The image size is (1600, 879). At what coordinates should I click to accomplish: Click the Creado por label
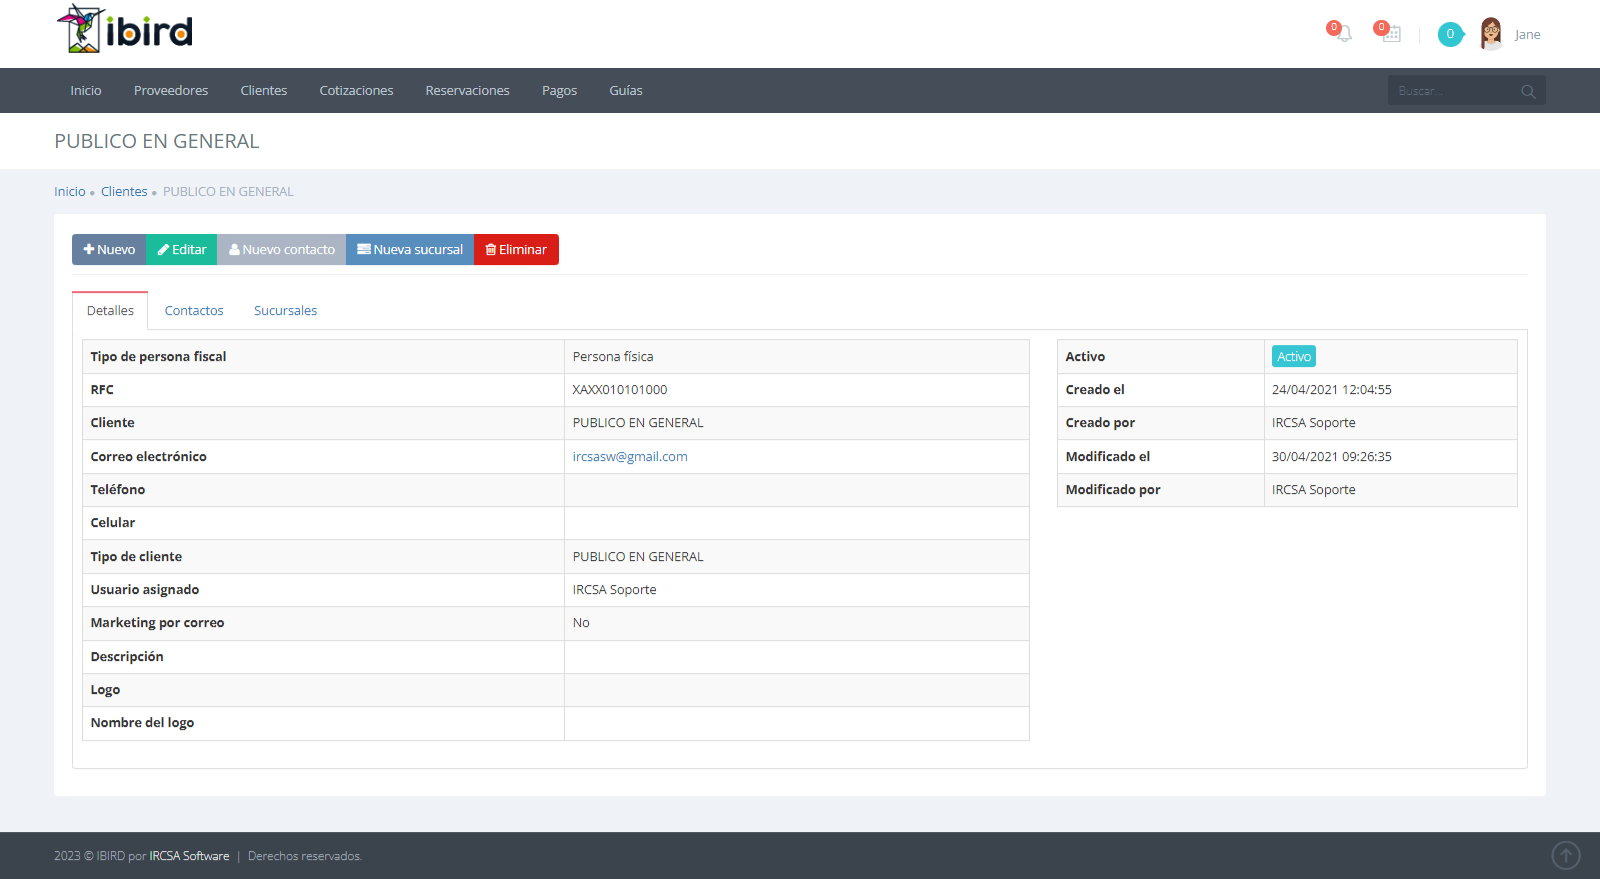(x=1100, y=422)
